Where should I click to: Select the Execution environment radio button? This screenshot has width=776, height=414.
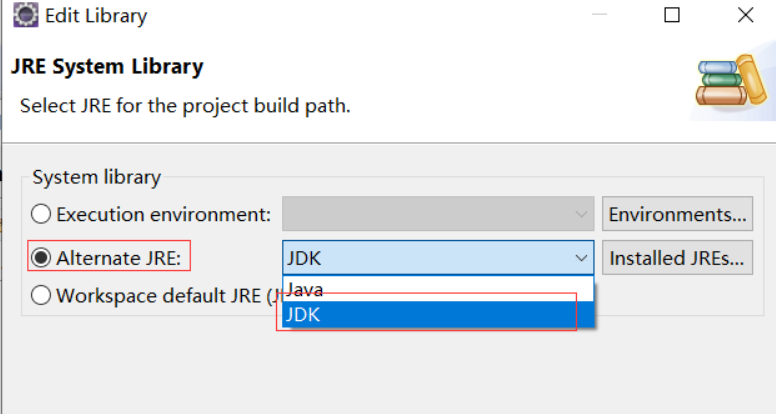pyautogui.click(x=41, y=214)
